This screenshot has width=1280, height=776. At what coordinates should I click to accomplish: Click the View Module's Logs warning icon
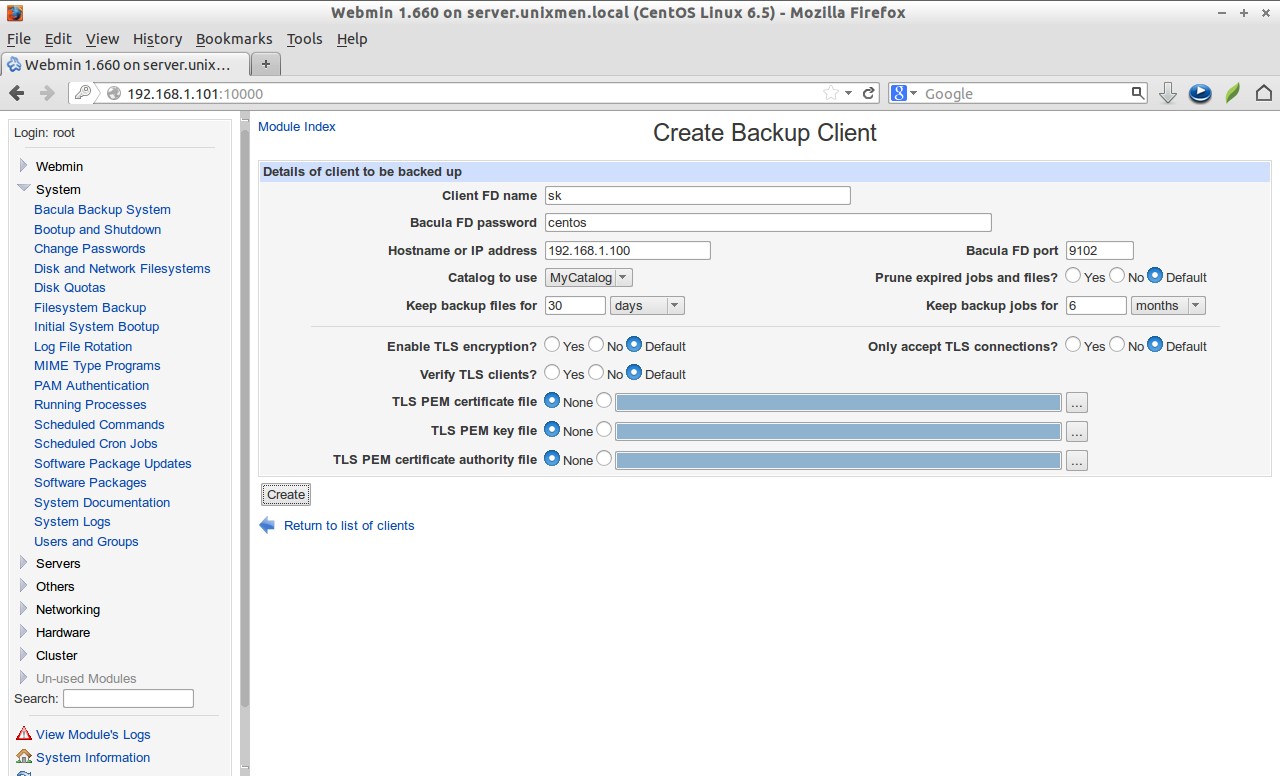click(24, 734)
